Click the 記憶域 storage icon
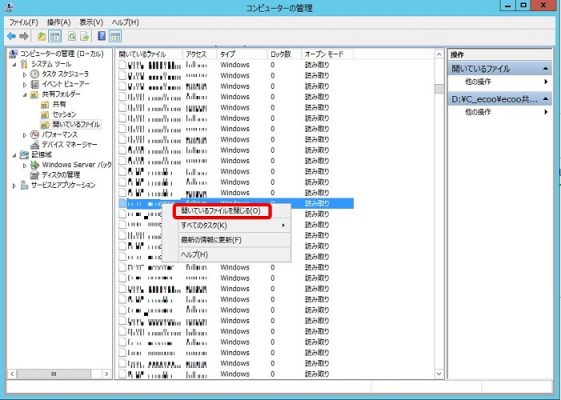 click(x=24, y=155)
